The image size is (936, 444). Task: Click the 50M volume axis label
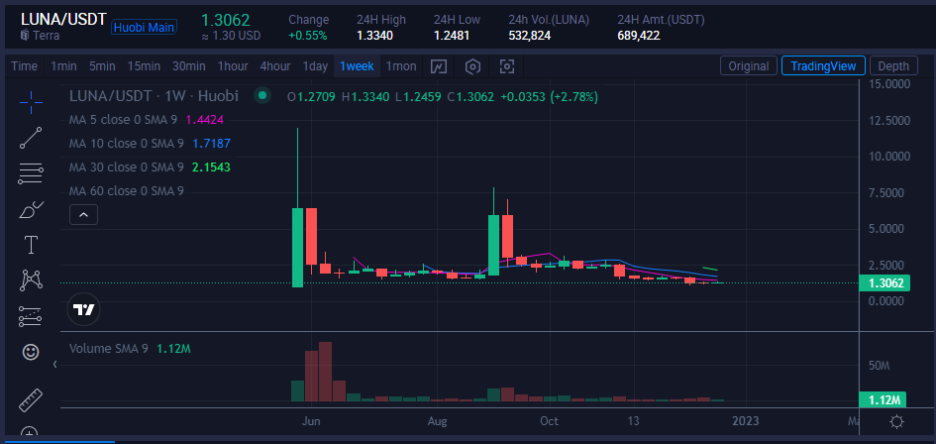pyautogui.click(x=879, y=365)
